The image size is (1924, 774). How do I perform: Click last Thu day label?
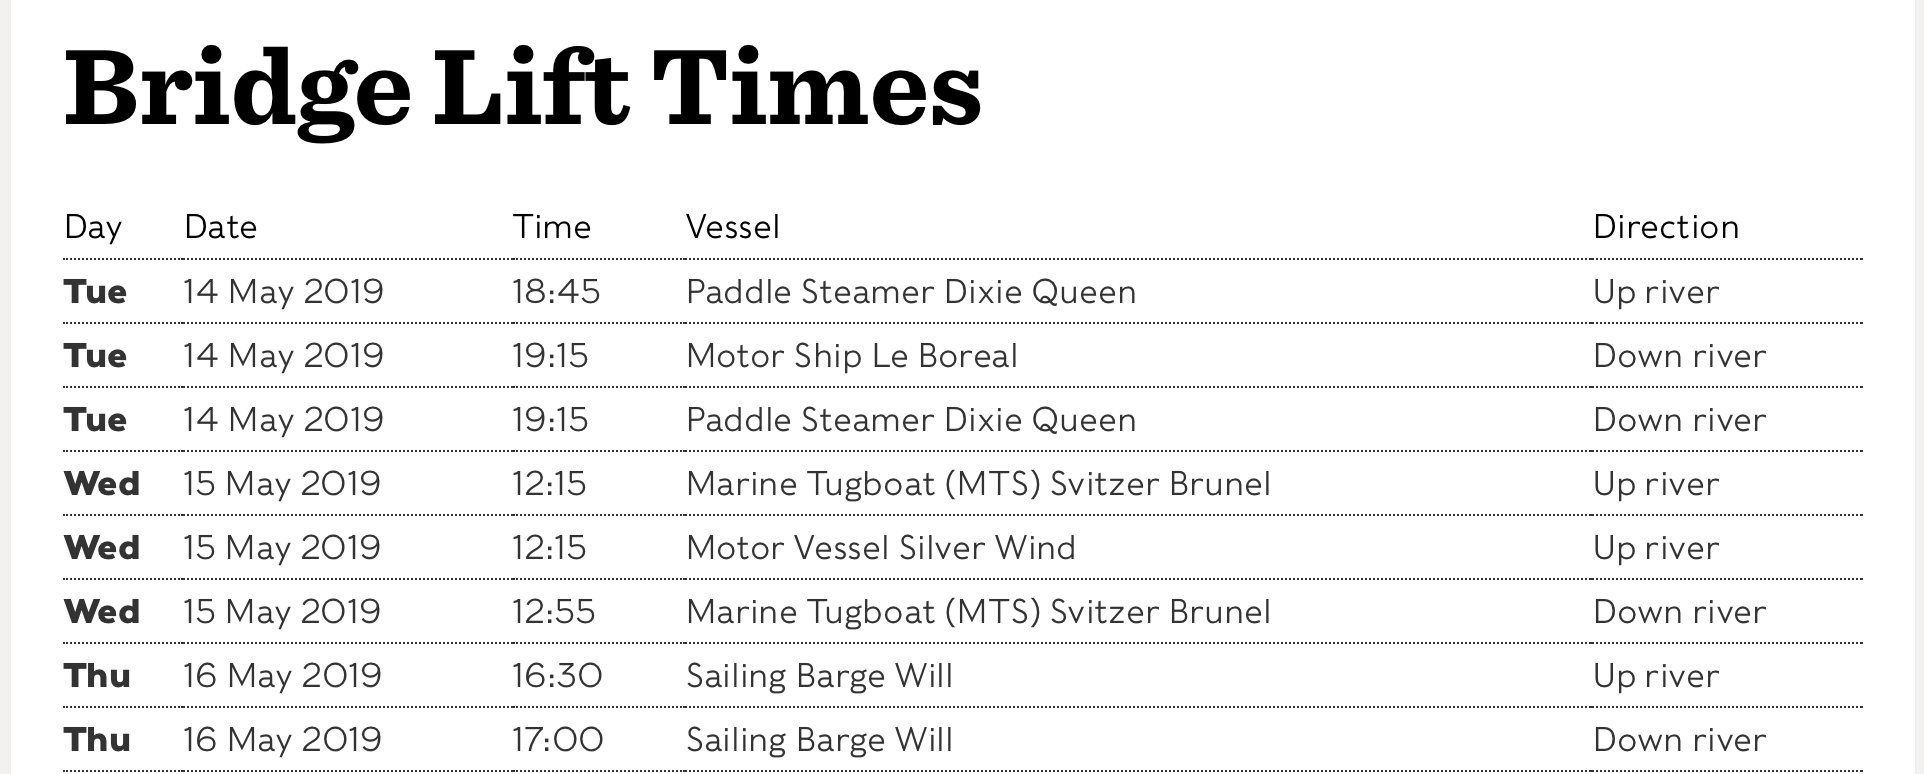(x=97, y=740)
